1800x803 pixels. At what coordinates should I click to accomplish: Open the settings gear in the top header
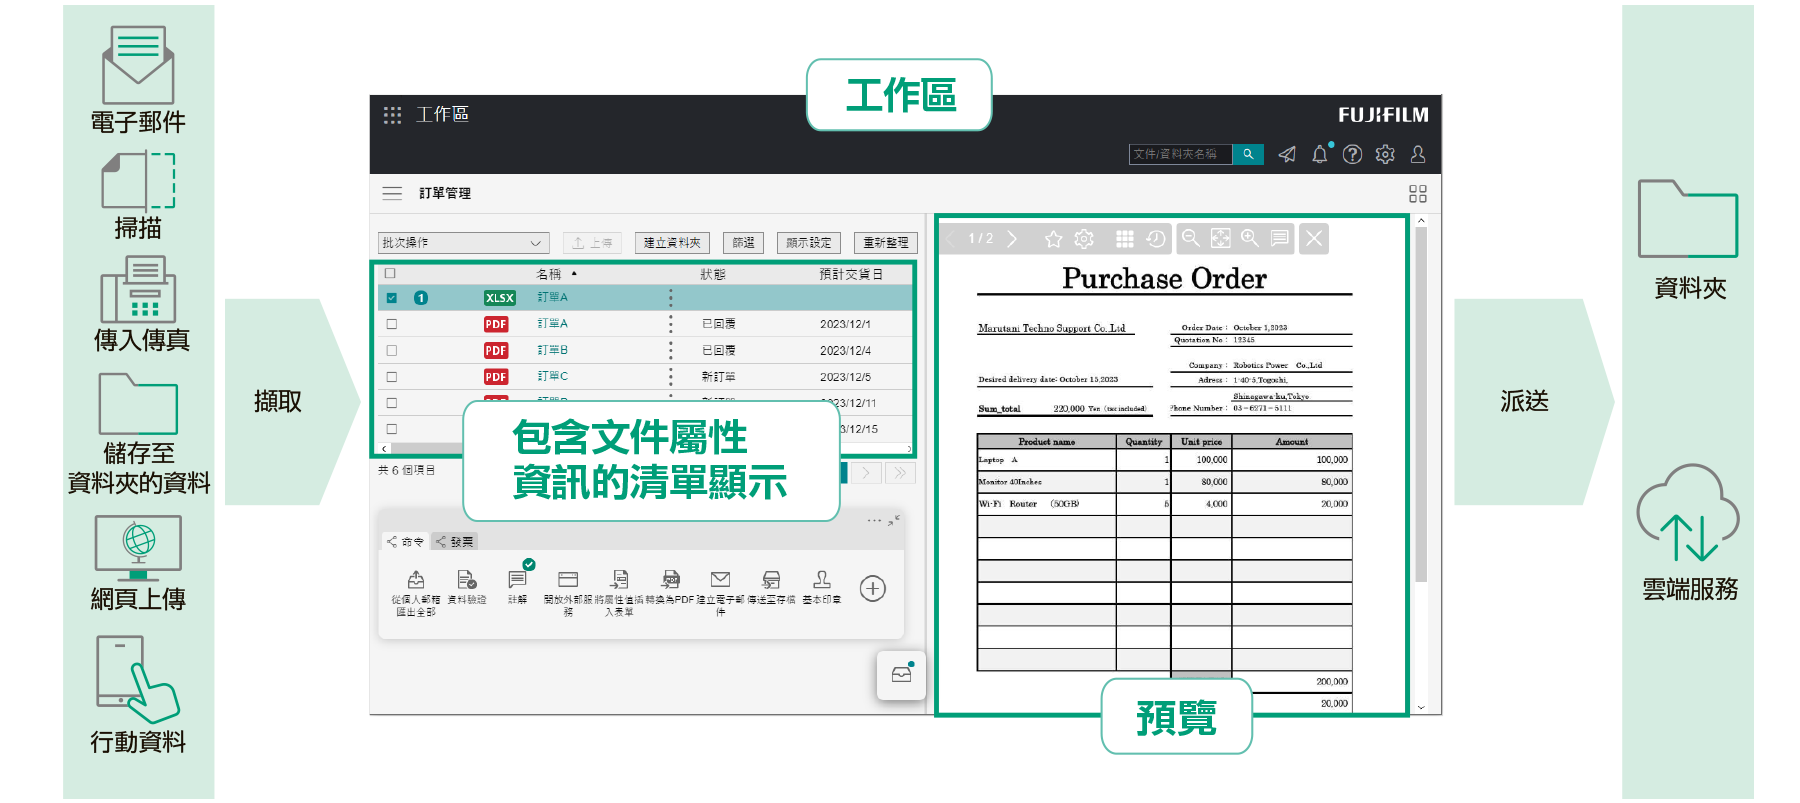tap(1385, 154)
